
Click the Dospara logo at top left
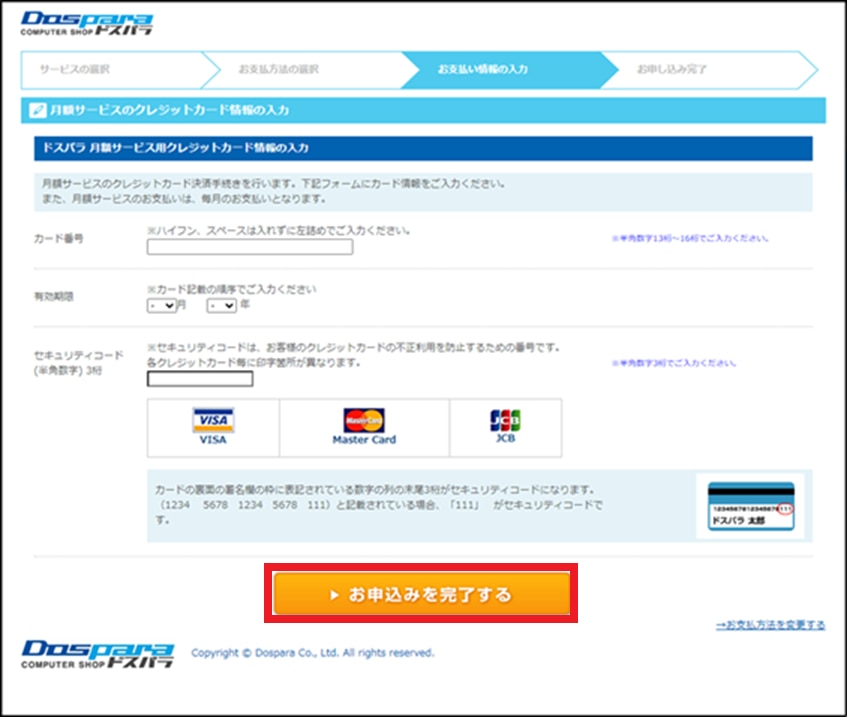pos(87,24)
